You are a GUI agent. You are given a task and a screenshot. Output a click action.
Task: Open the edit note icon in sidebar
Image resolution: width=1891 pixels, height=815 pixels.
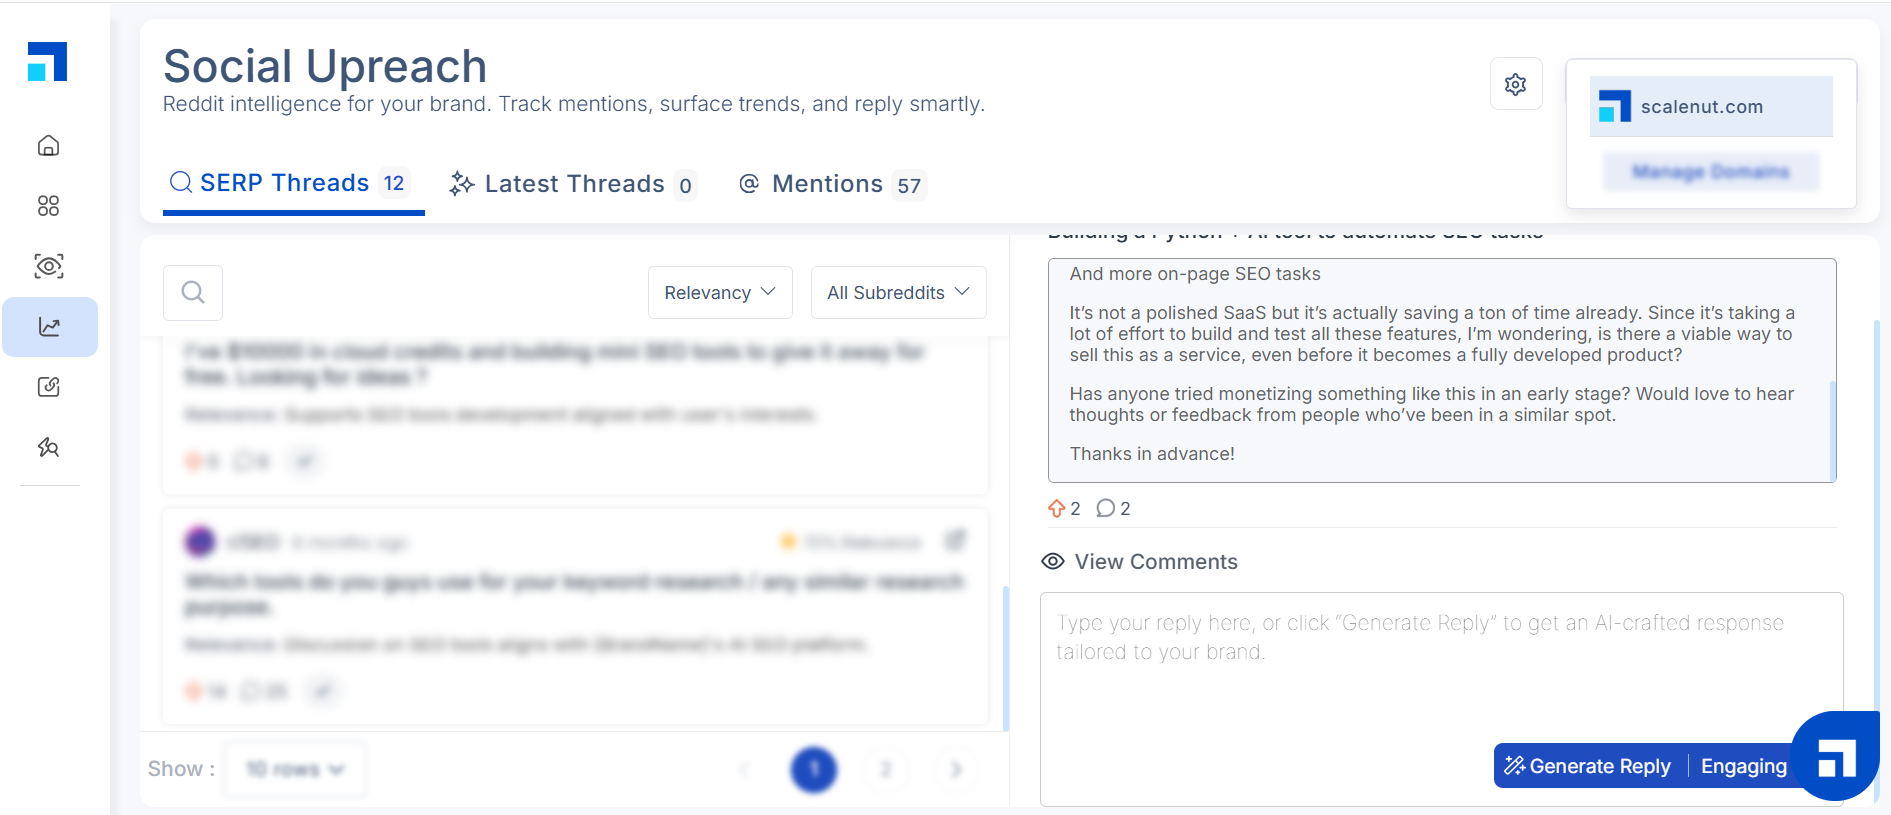[48, 387]
